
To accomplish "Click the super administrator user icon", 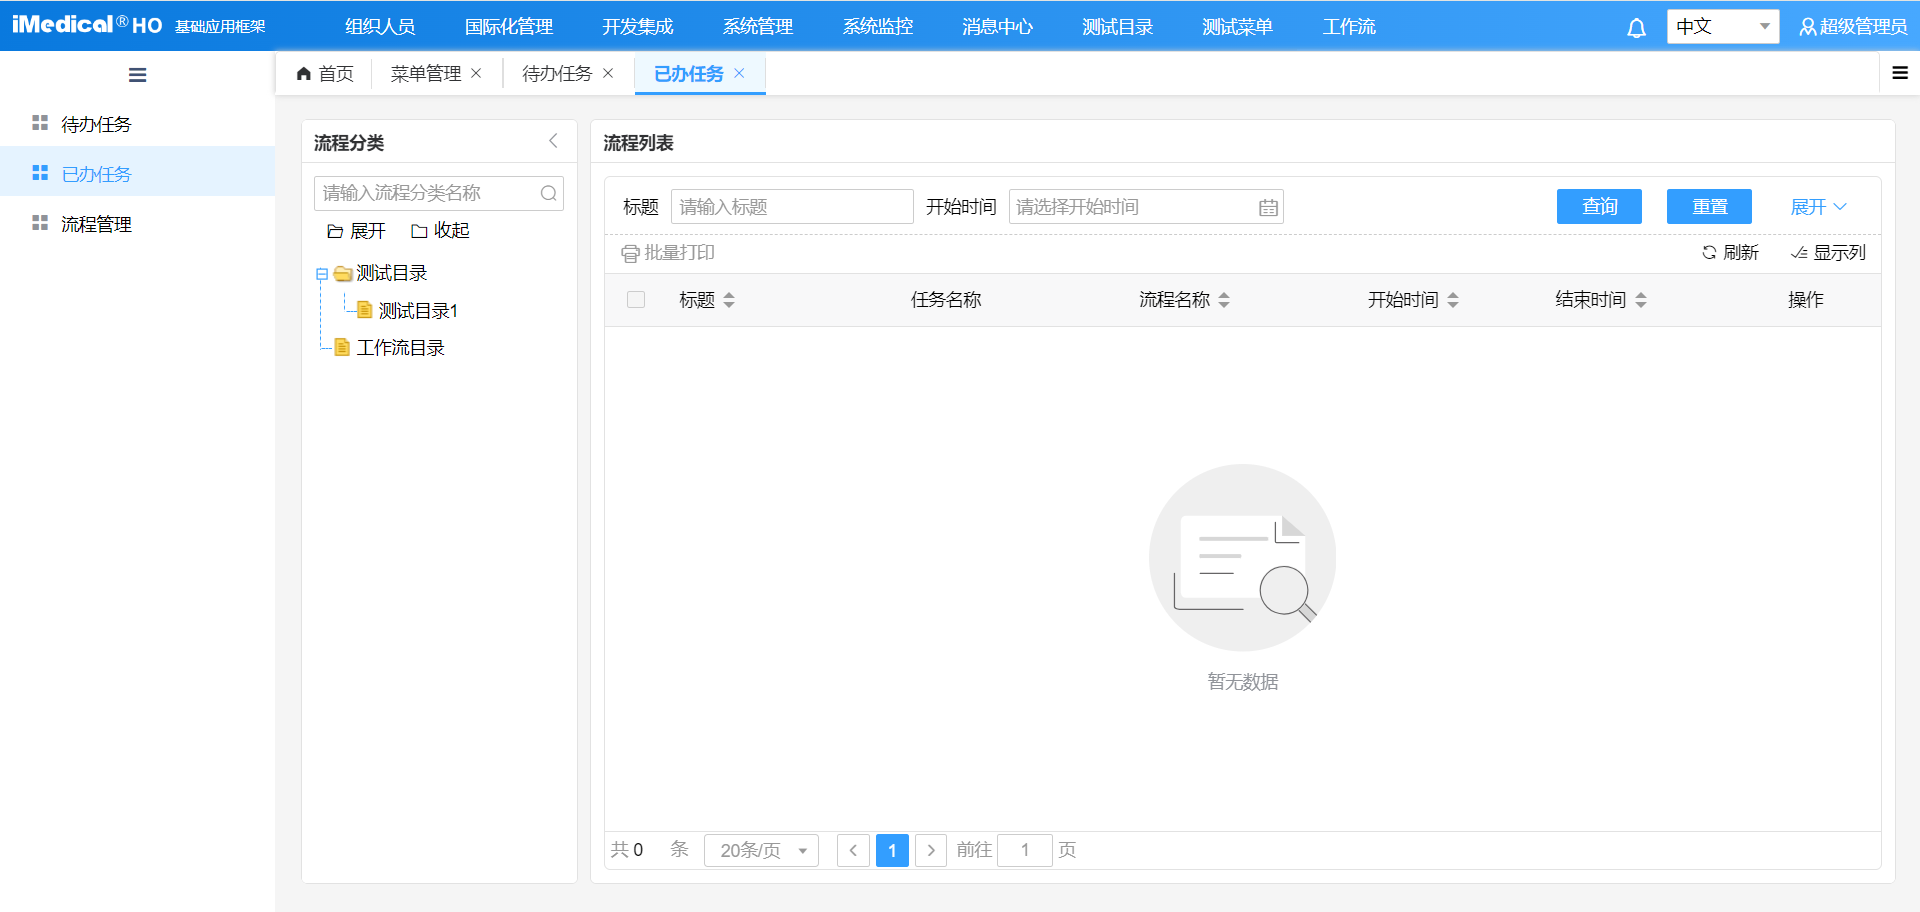I will 1807,27.
